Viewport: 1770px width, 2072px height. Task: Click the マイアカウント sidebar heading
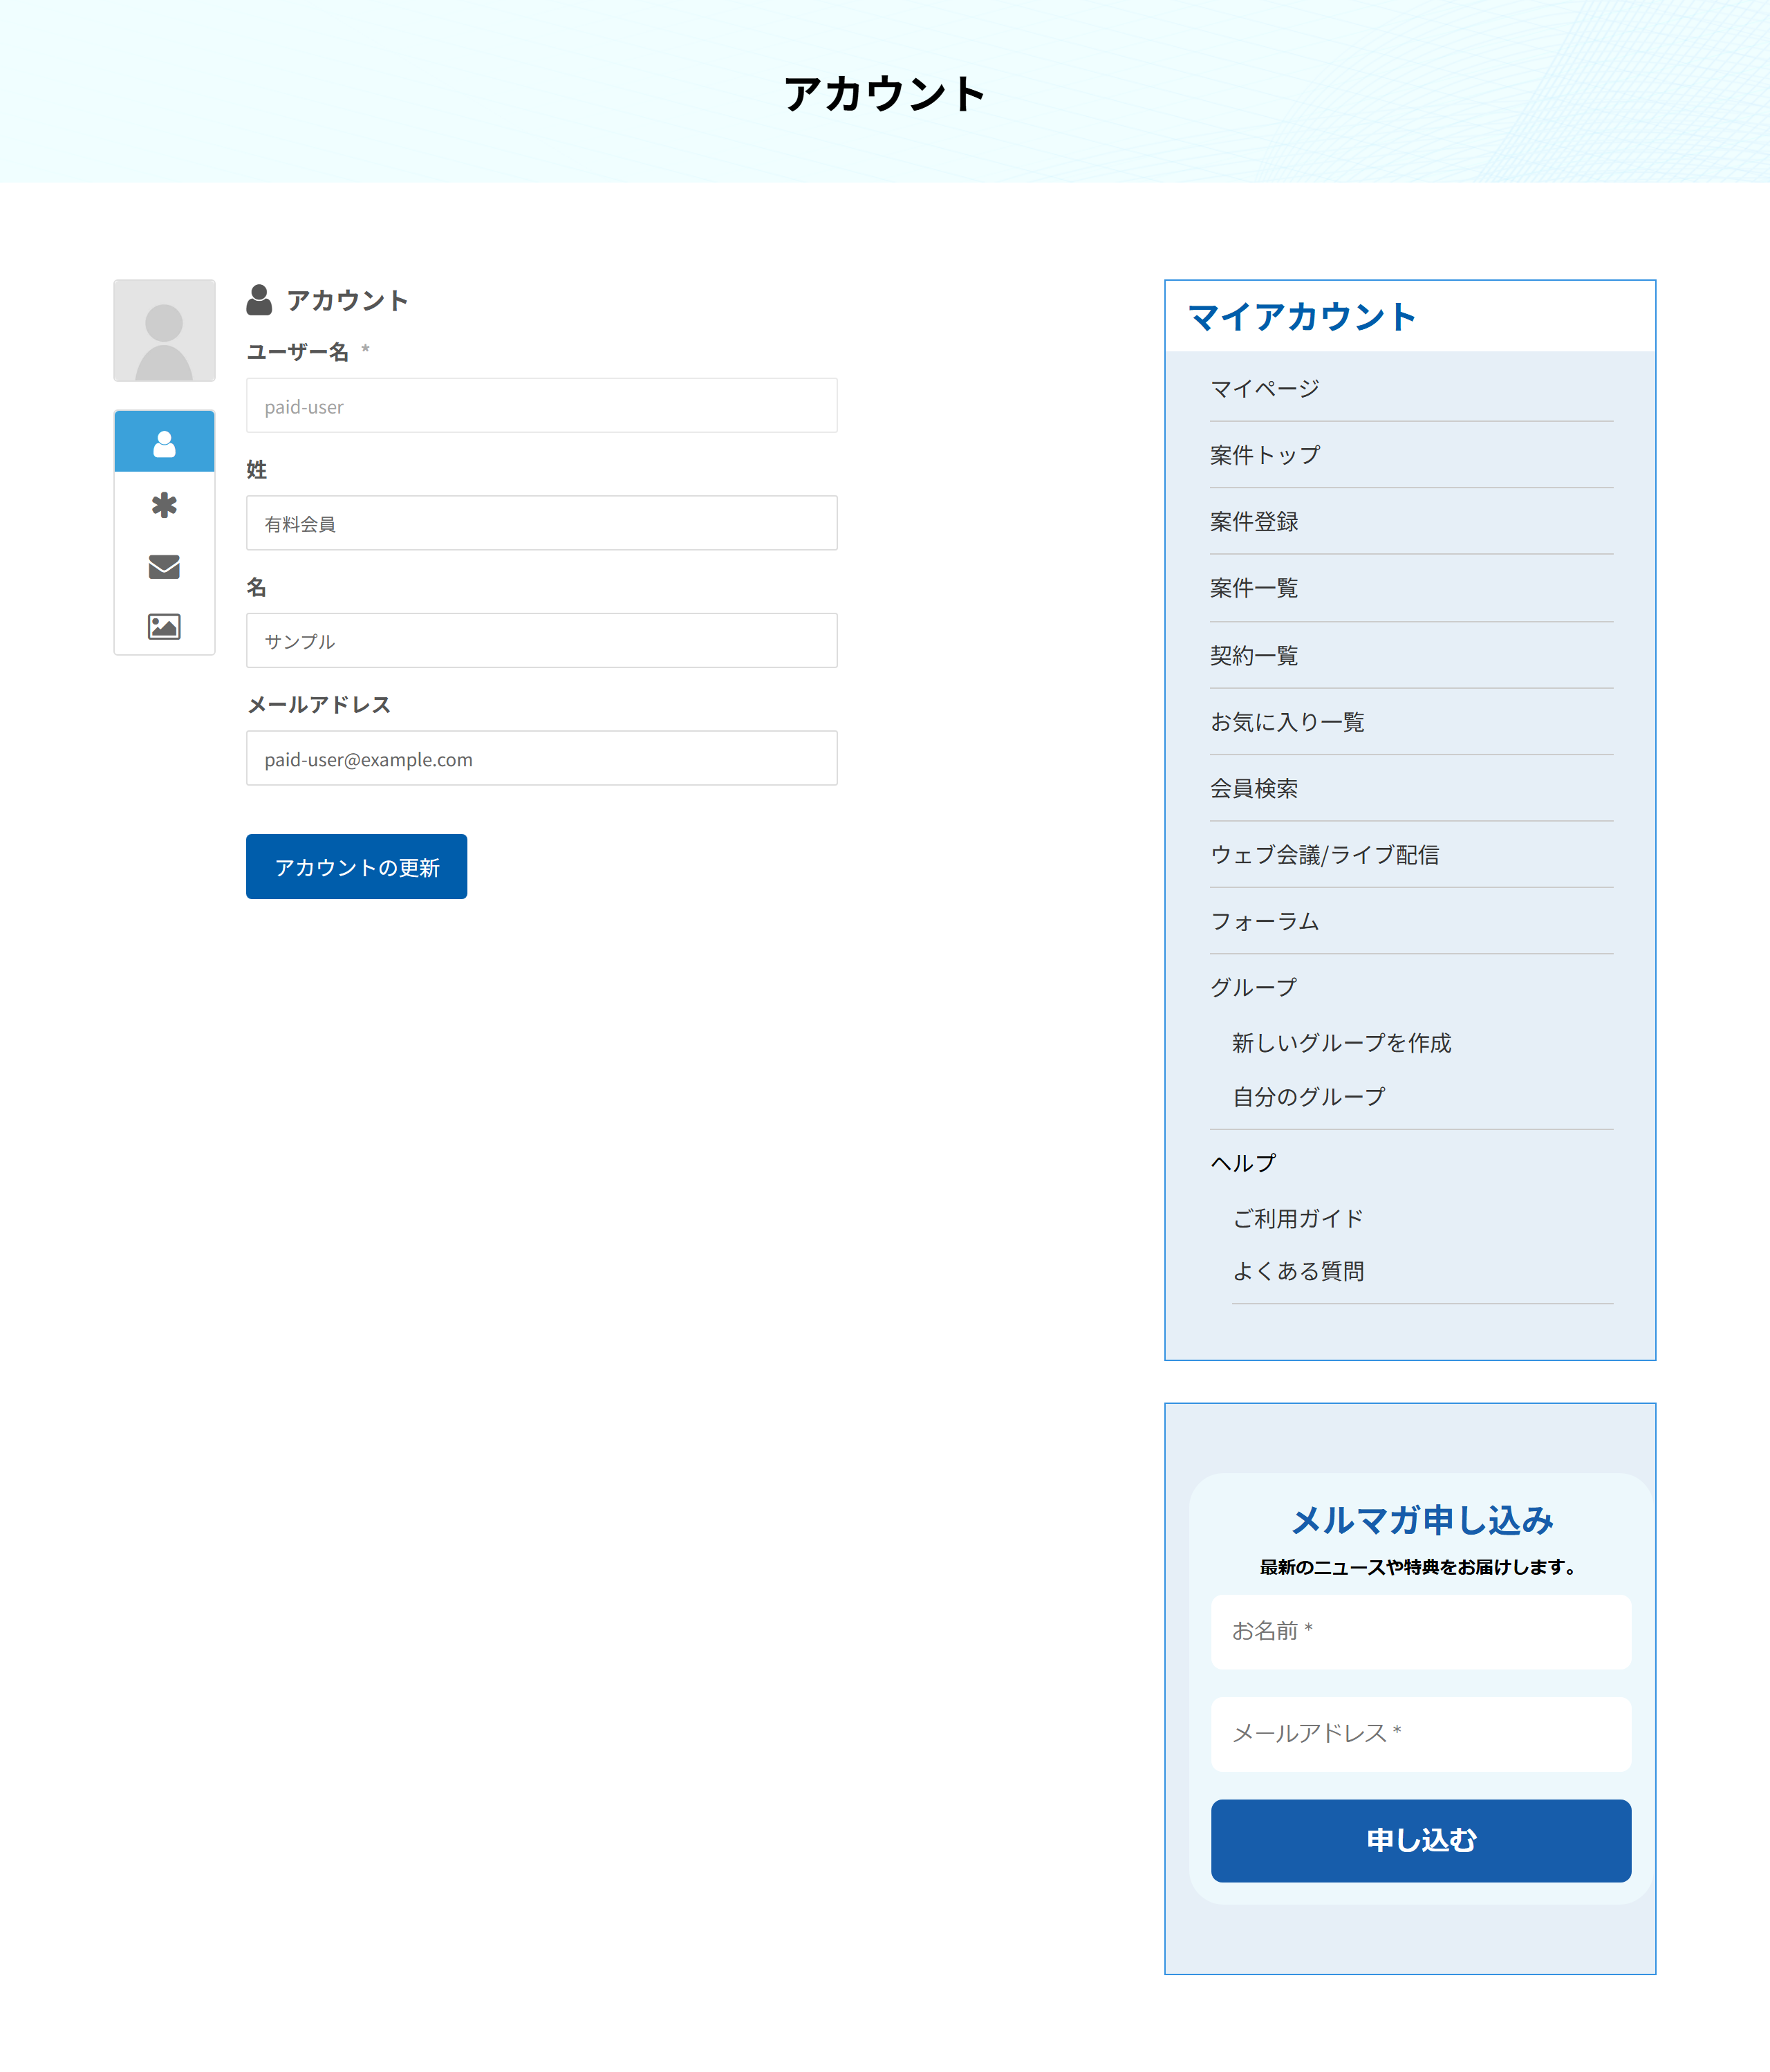(x=1301, y=317)
